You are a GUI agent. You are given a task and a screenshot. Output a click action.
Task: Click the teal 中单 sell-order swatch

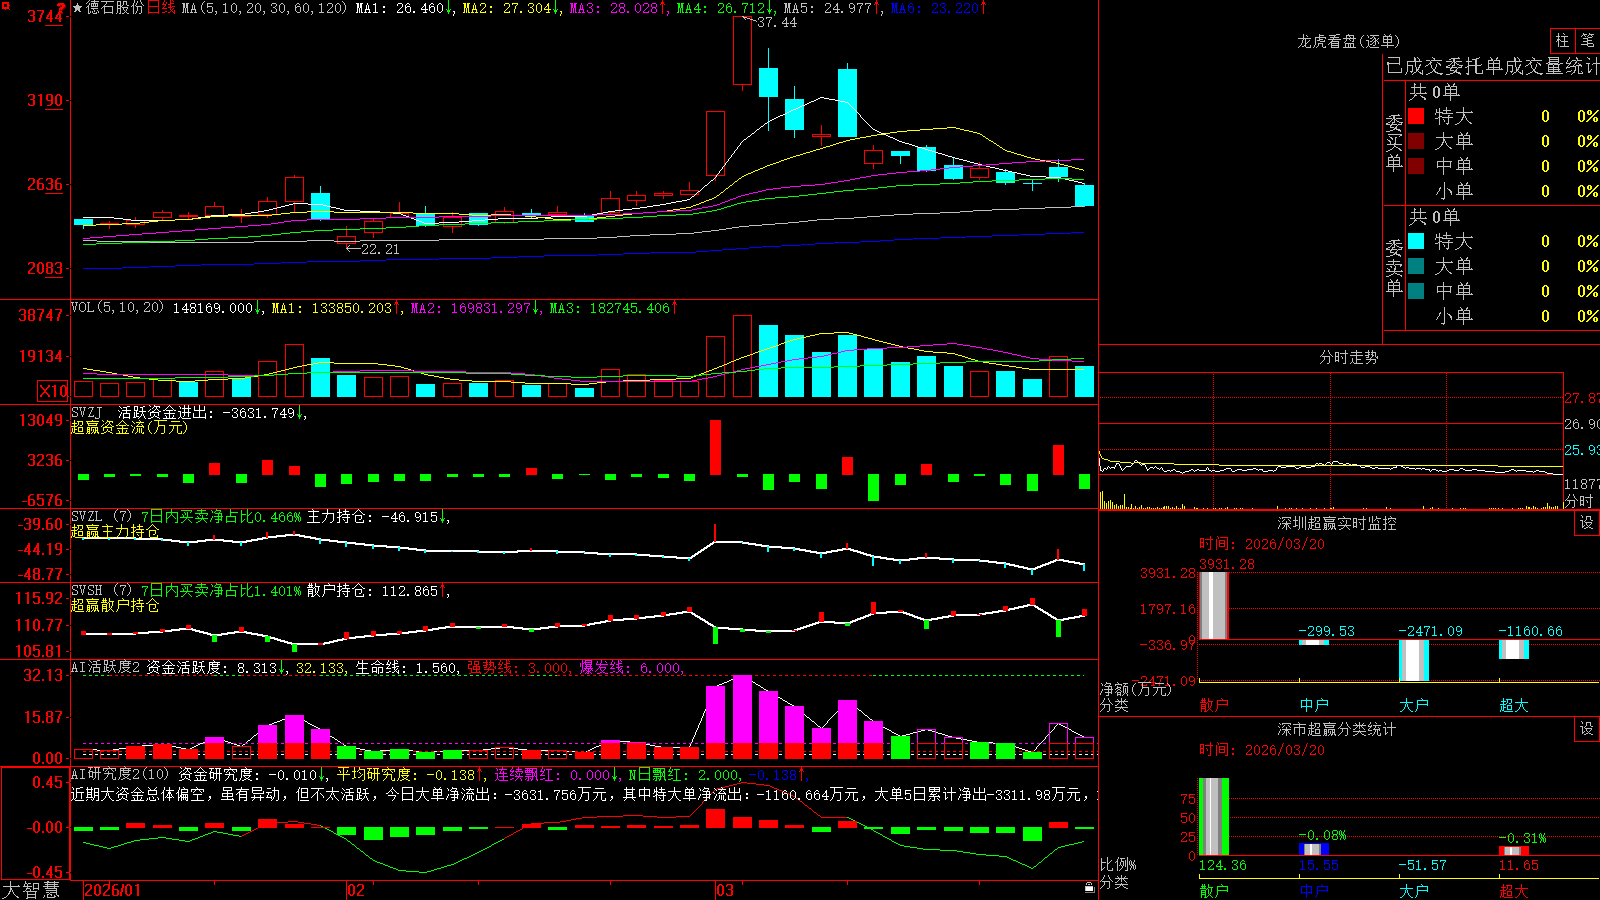tap(1416, 291)
